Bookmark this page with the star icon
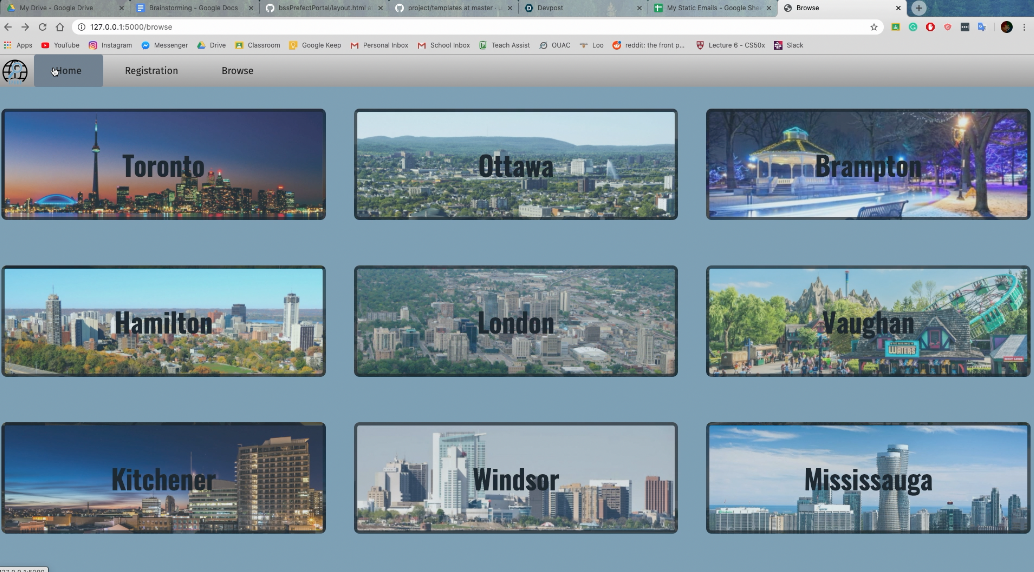 [x=874, y=27]
